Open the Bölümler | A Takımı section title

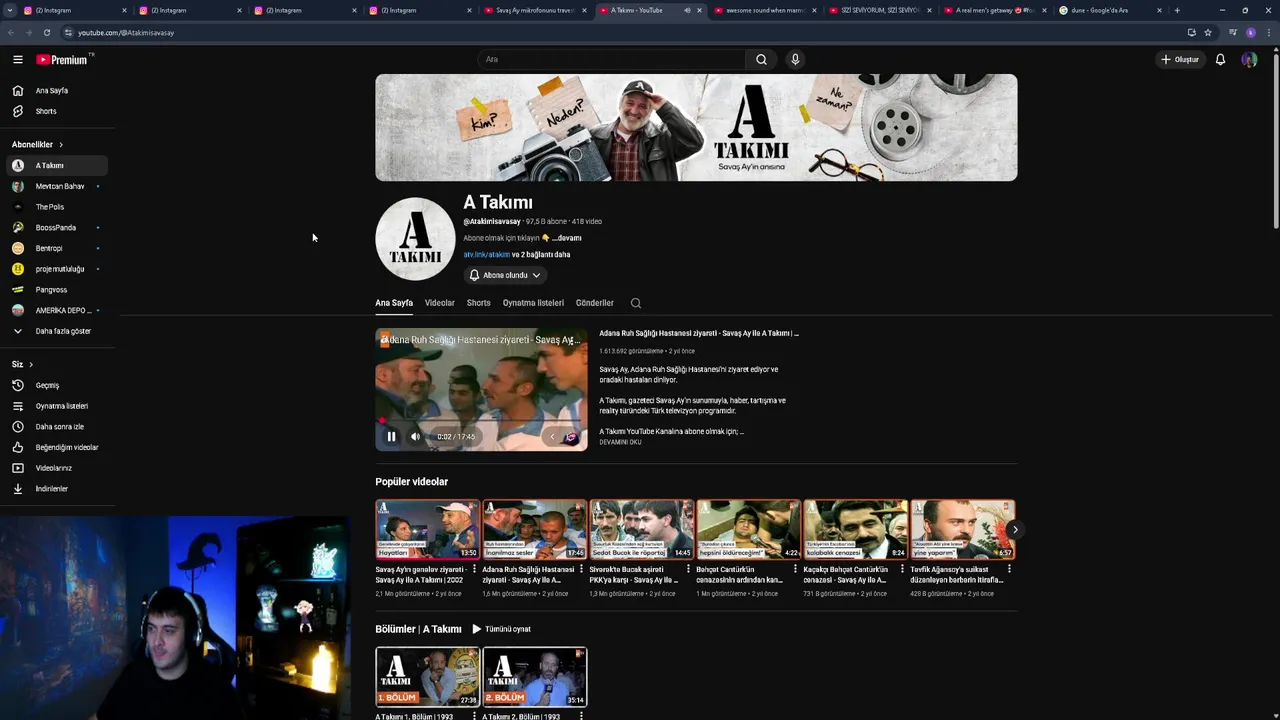[418, 629]
